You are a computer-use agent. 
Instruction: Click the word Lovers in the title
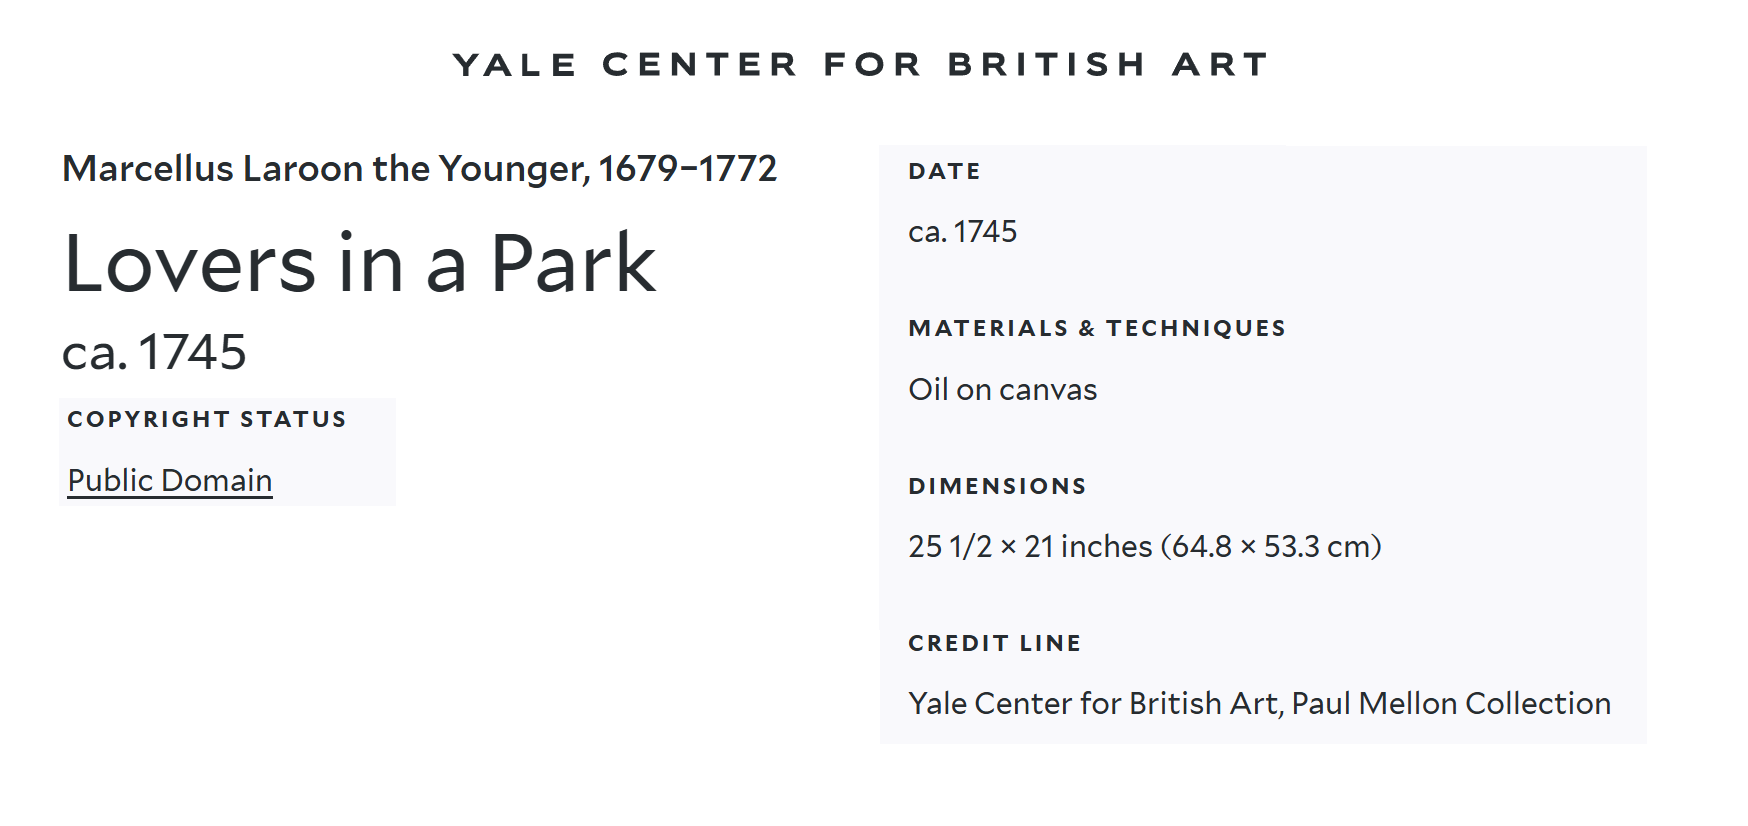[190, 264]
